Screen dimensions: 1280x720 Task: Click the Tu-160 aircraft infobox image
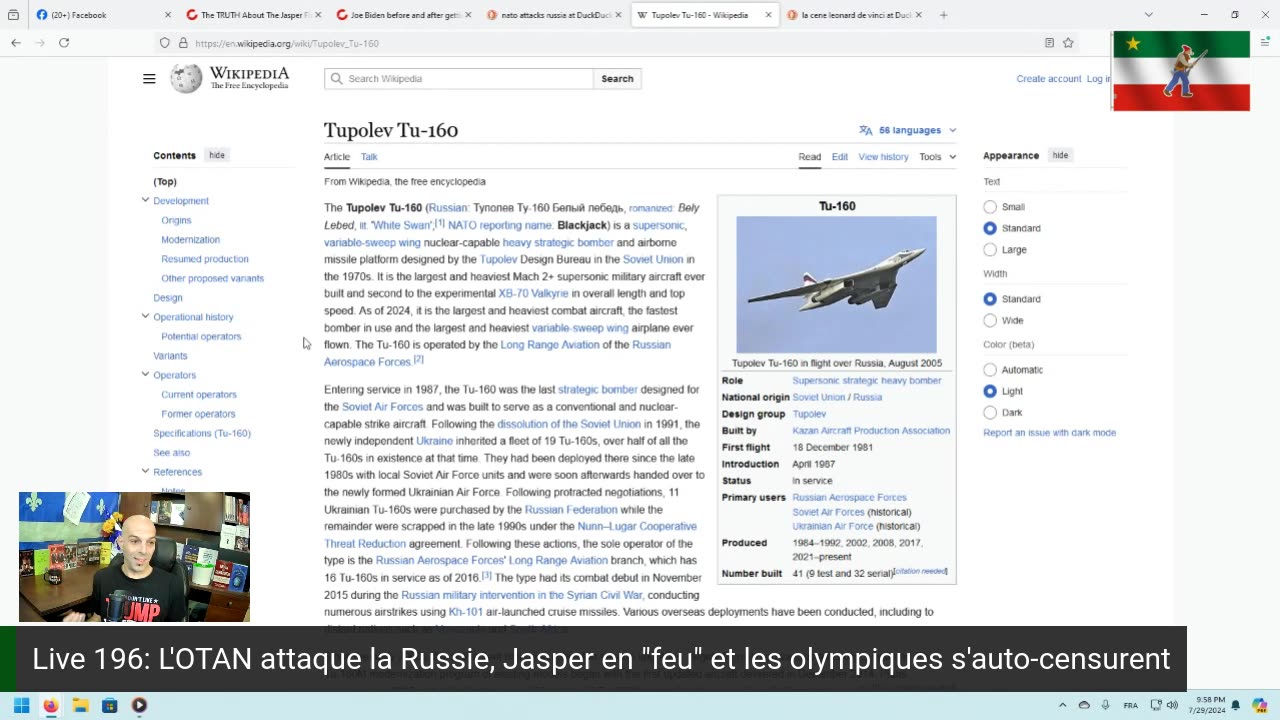point(837,284)
